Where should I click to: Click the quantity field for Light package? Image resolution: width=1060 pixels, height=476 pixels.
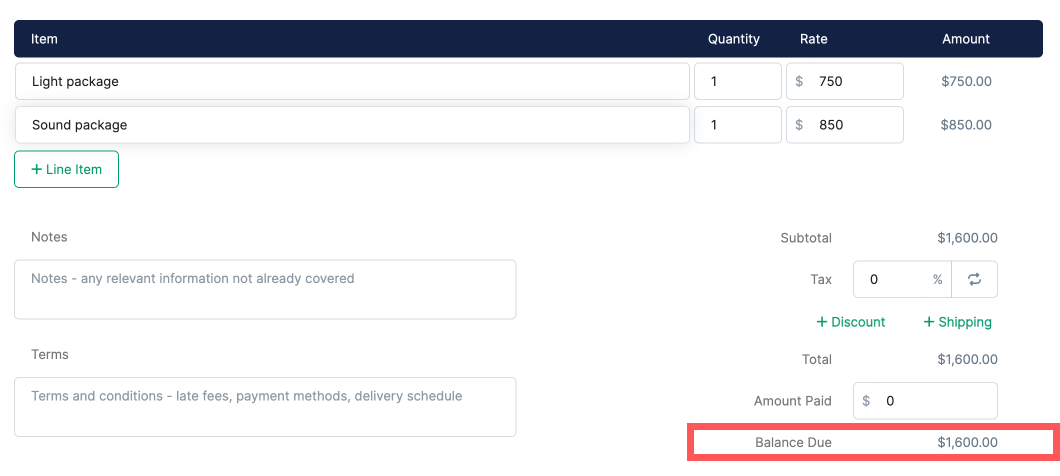738,81
